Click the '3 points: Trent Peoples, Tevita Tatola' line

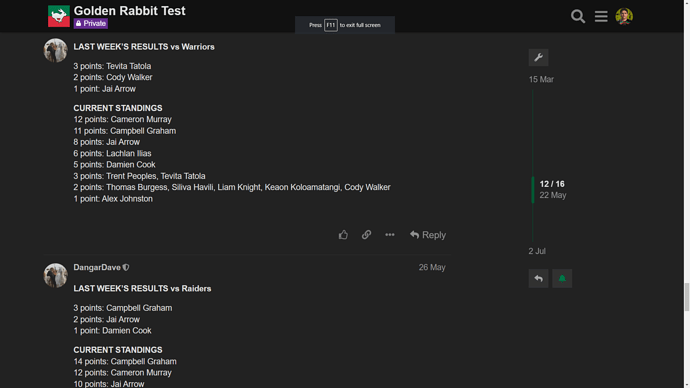click(x=139, y=176)
